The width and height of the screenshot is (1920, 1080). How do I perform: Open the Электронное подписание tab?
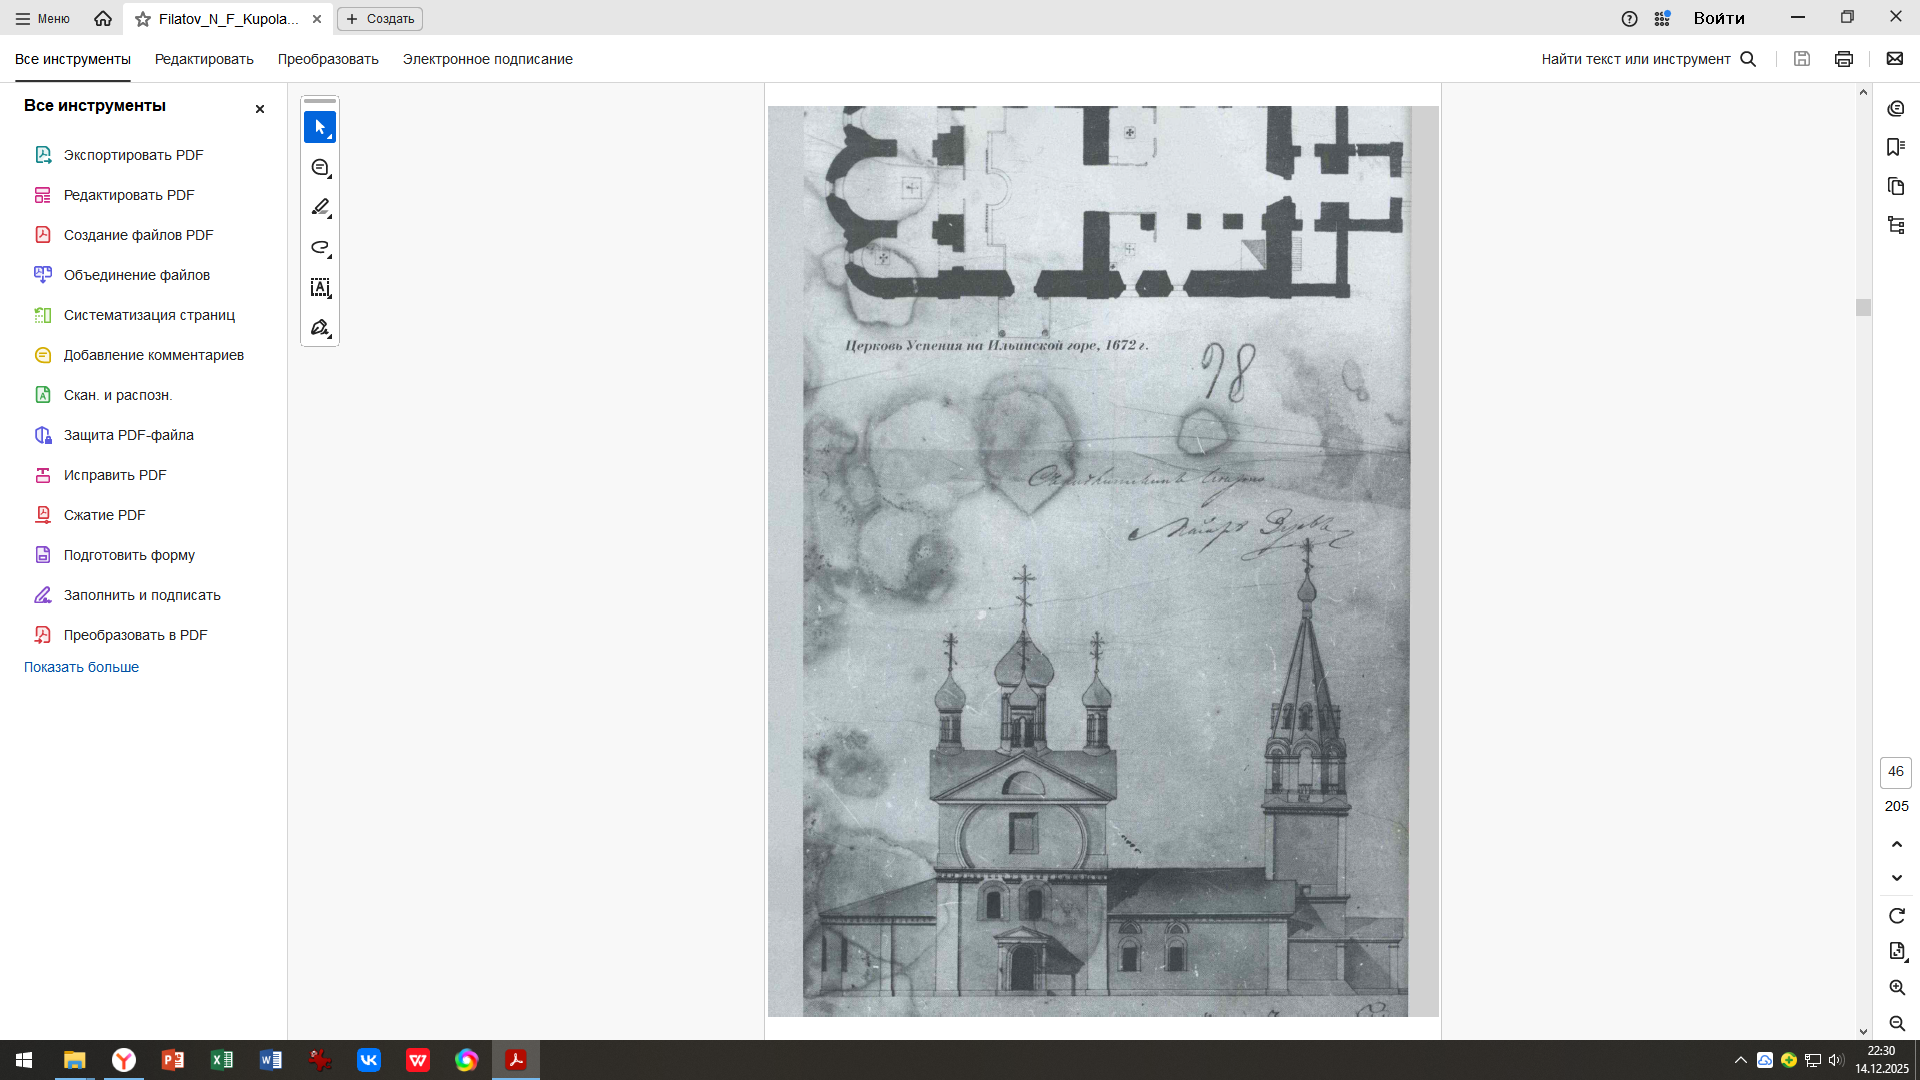click(488, 59)
